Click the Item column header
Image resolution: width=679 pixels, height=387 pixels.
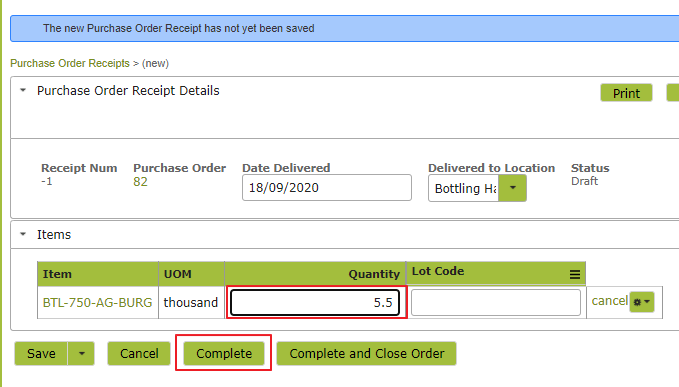tap(98, 274)
